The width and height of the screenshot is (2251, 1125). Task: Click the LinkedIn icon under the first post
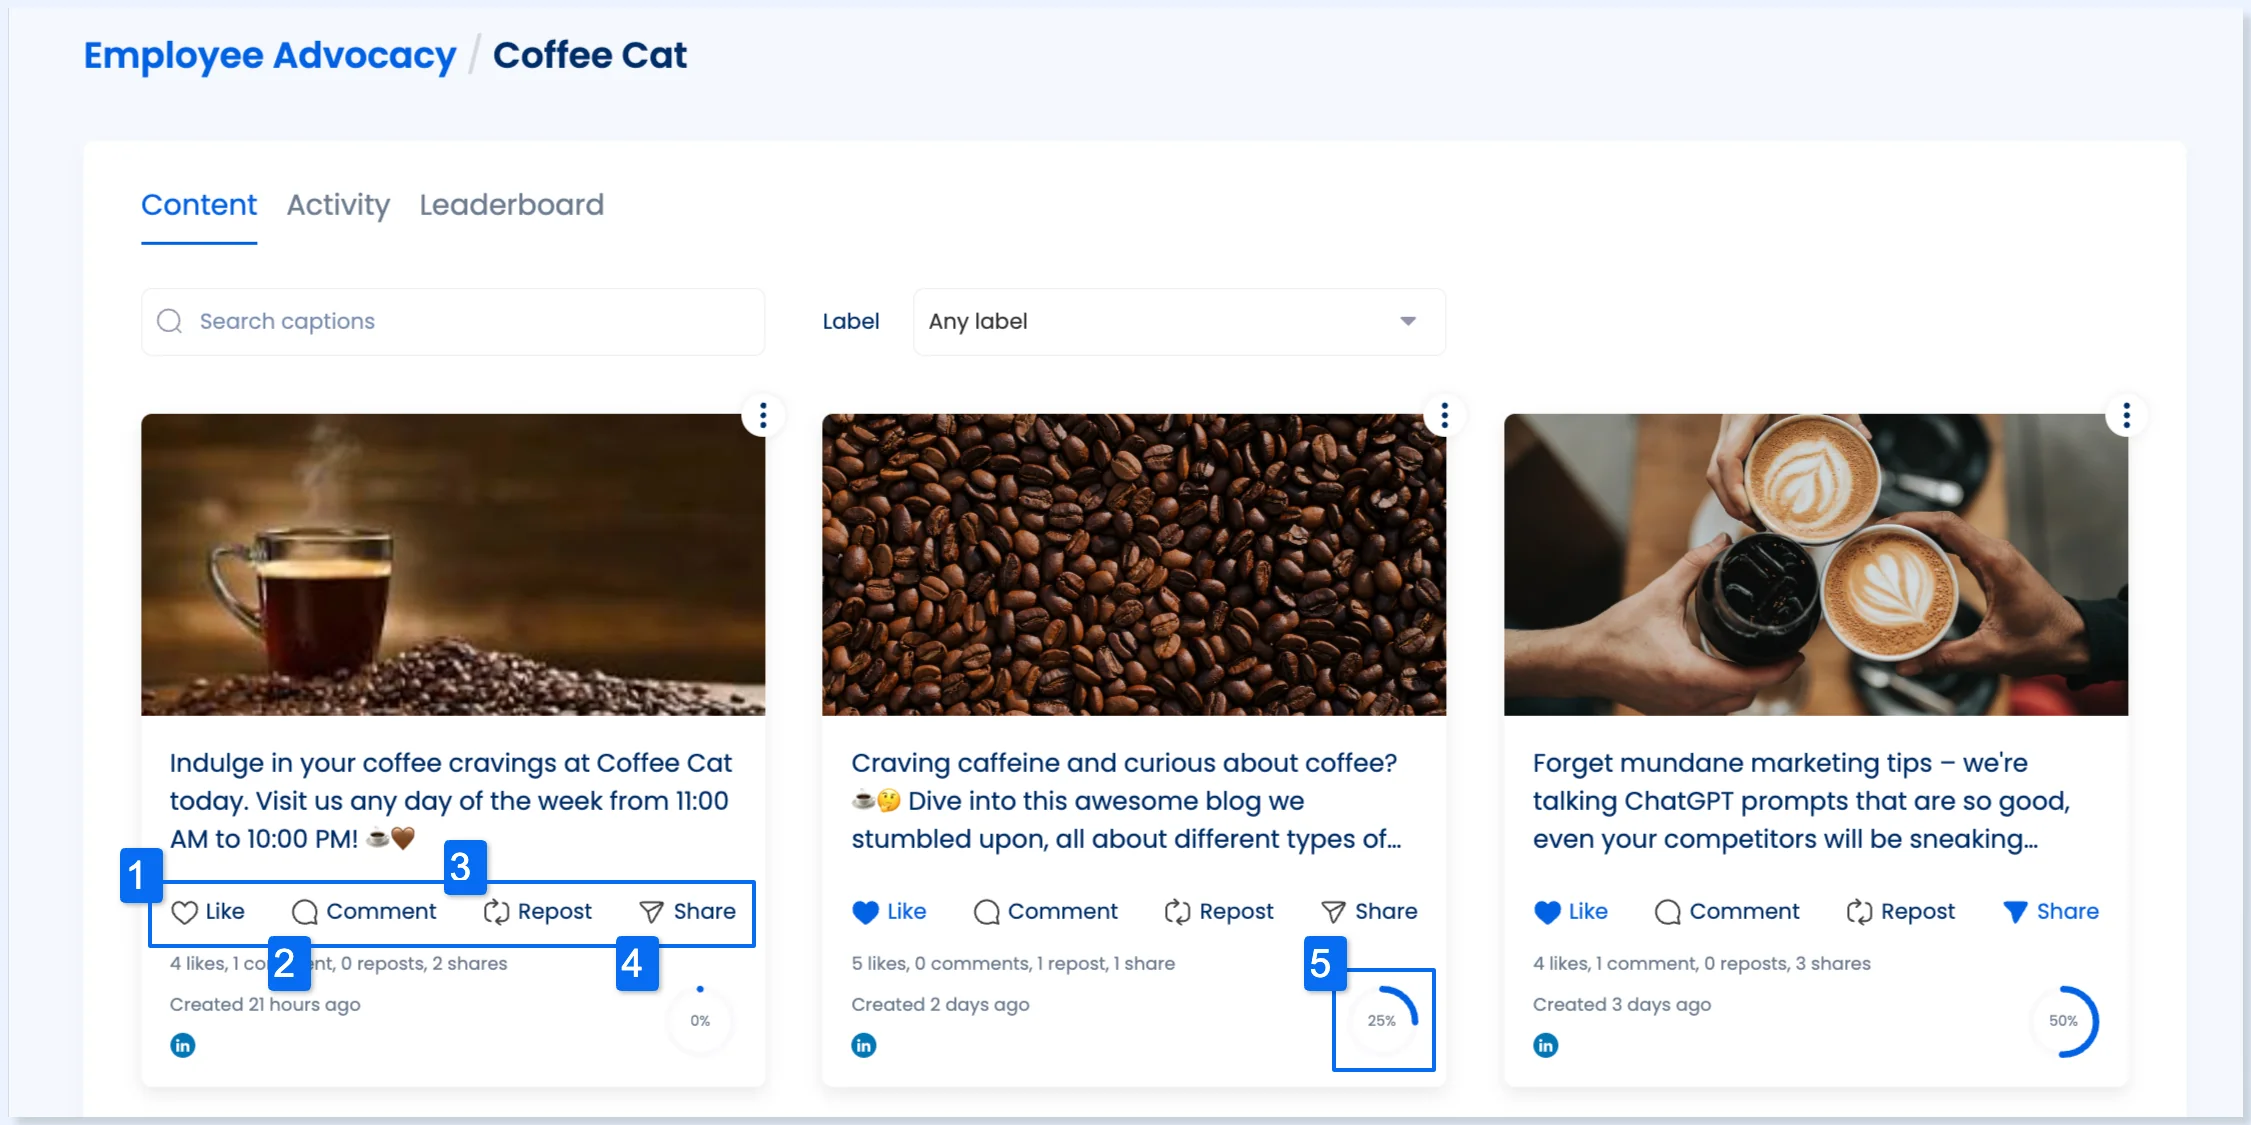tap(182, 1045)
